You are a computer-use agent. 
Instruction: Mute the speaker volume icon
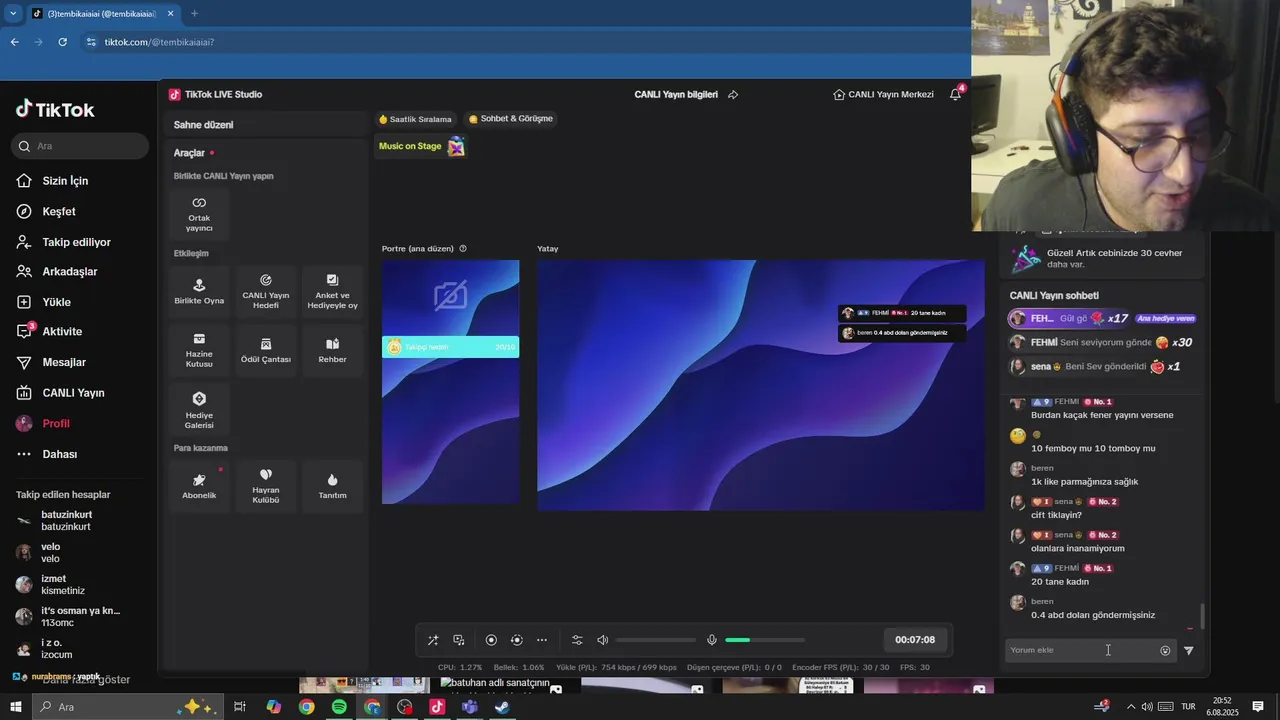coord(602,640)
